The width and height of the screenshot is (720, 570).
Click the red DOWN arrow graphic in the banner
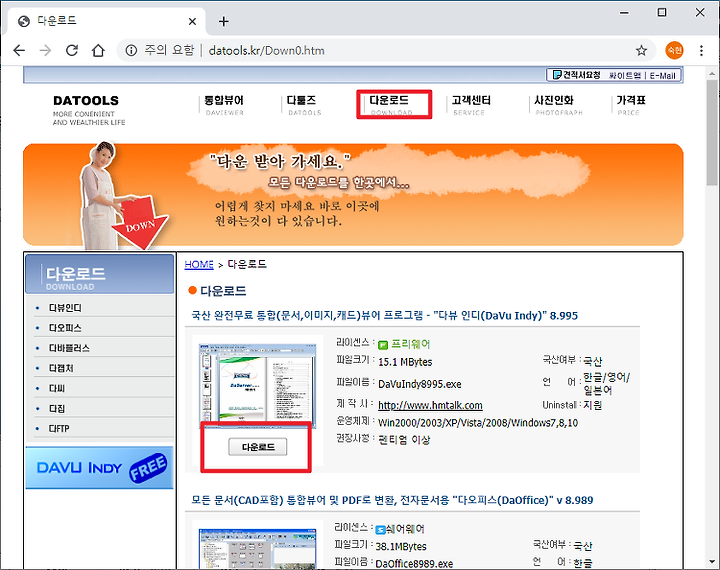140,222
